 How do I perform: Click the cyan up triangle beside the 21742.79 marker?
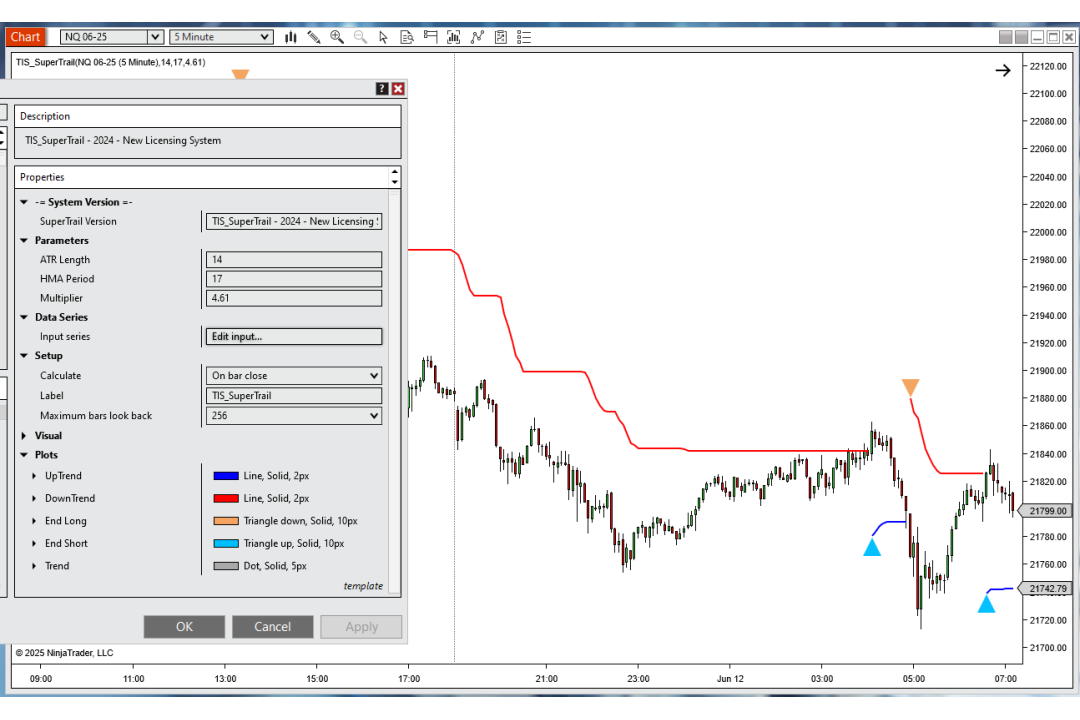point(986,604)
